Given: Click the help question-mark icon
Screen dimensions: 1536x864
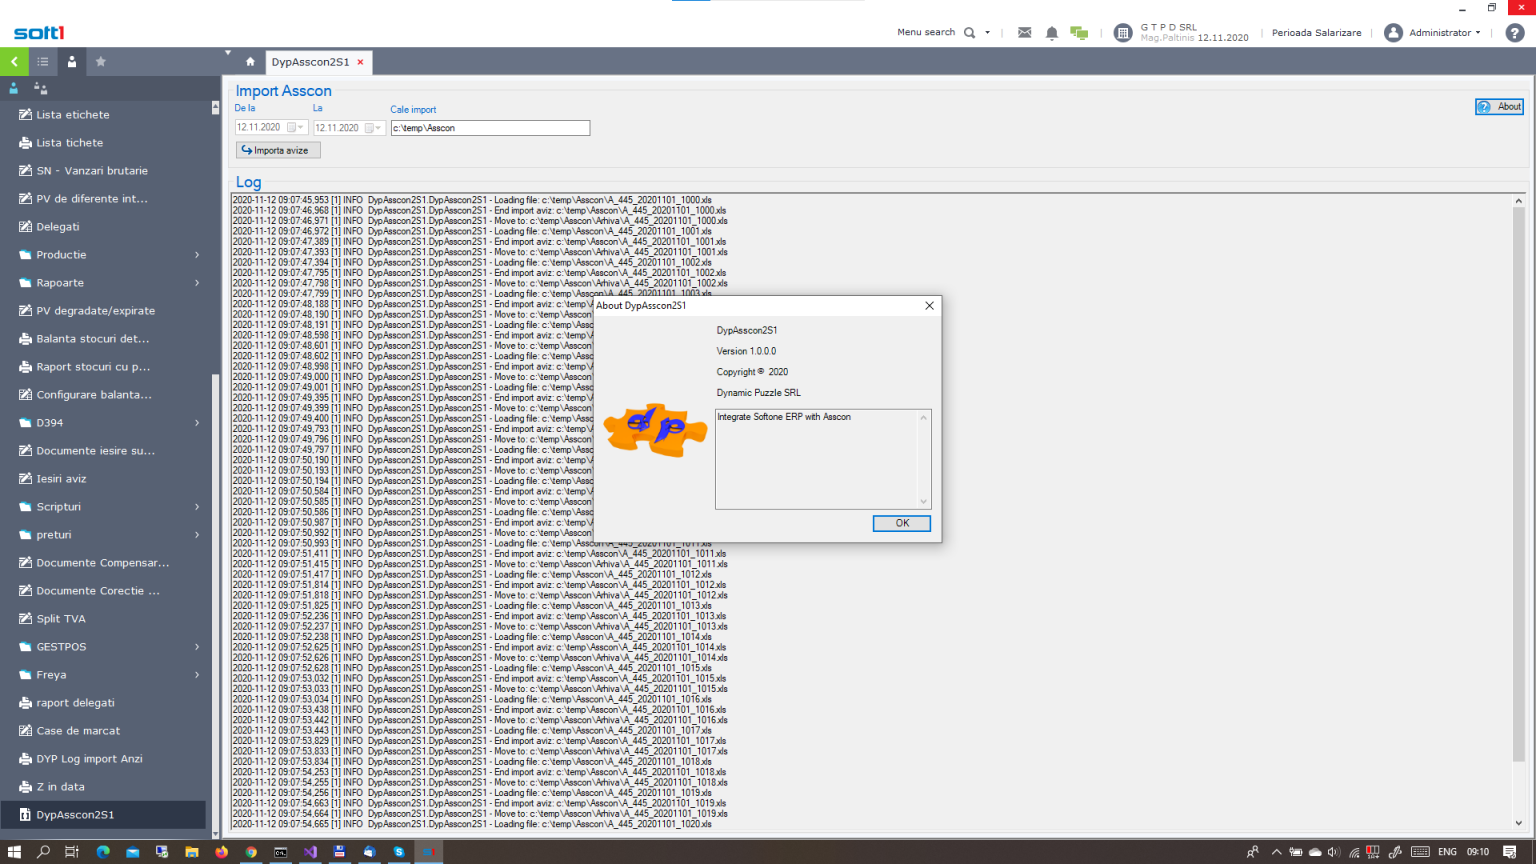Looking at the screenshot, I should pyautogui.click(x=1513, y=32).
